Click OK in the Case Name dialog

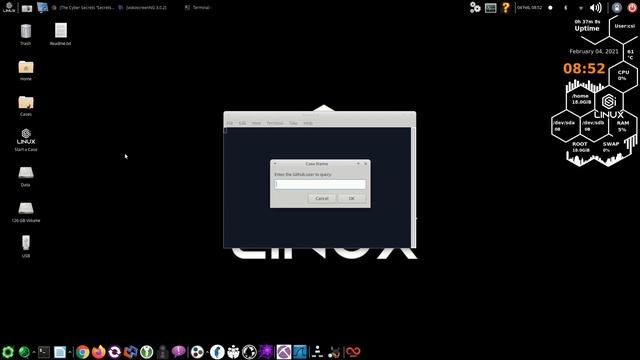tap(351, 198)
